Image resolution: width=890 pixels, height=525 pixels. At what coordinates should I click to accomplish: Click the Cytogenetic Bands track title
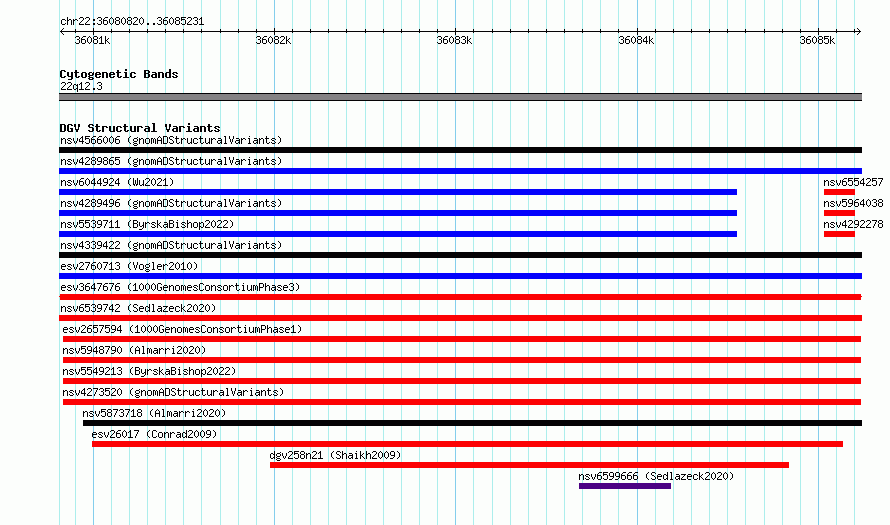click(x=119, y=74)
